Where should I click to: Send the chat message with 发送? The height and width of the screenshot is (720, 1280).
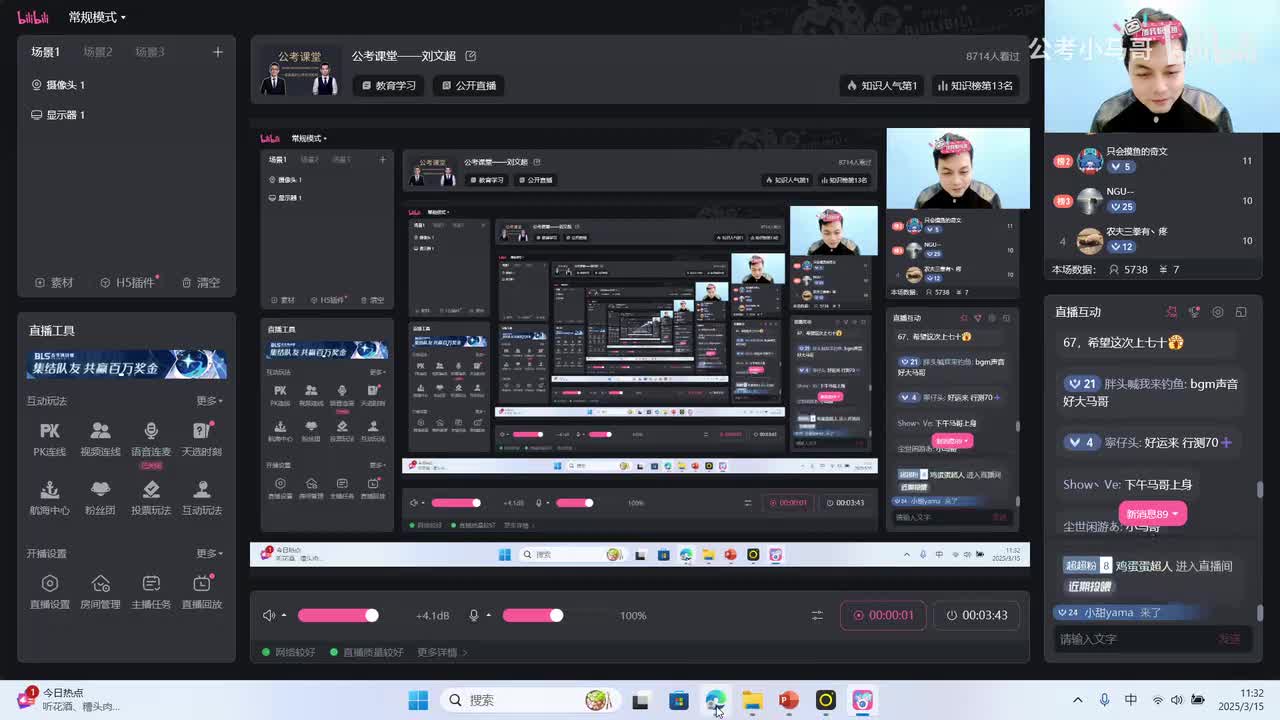coord(1229,639)
